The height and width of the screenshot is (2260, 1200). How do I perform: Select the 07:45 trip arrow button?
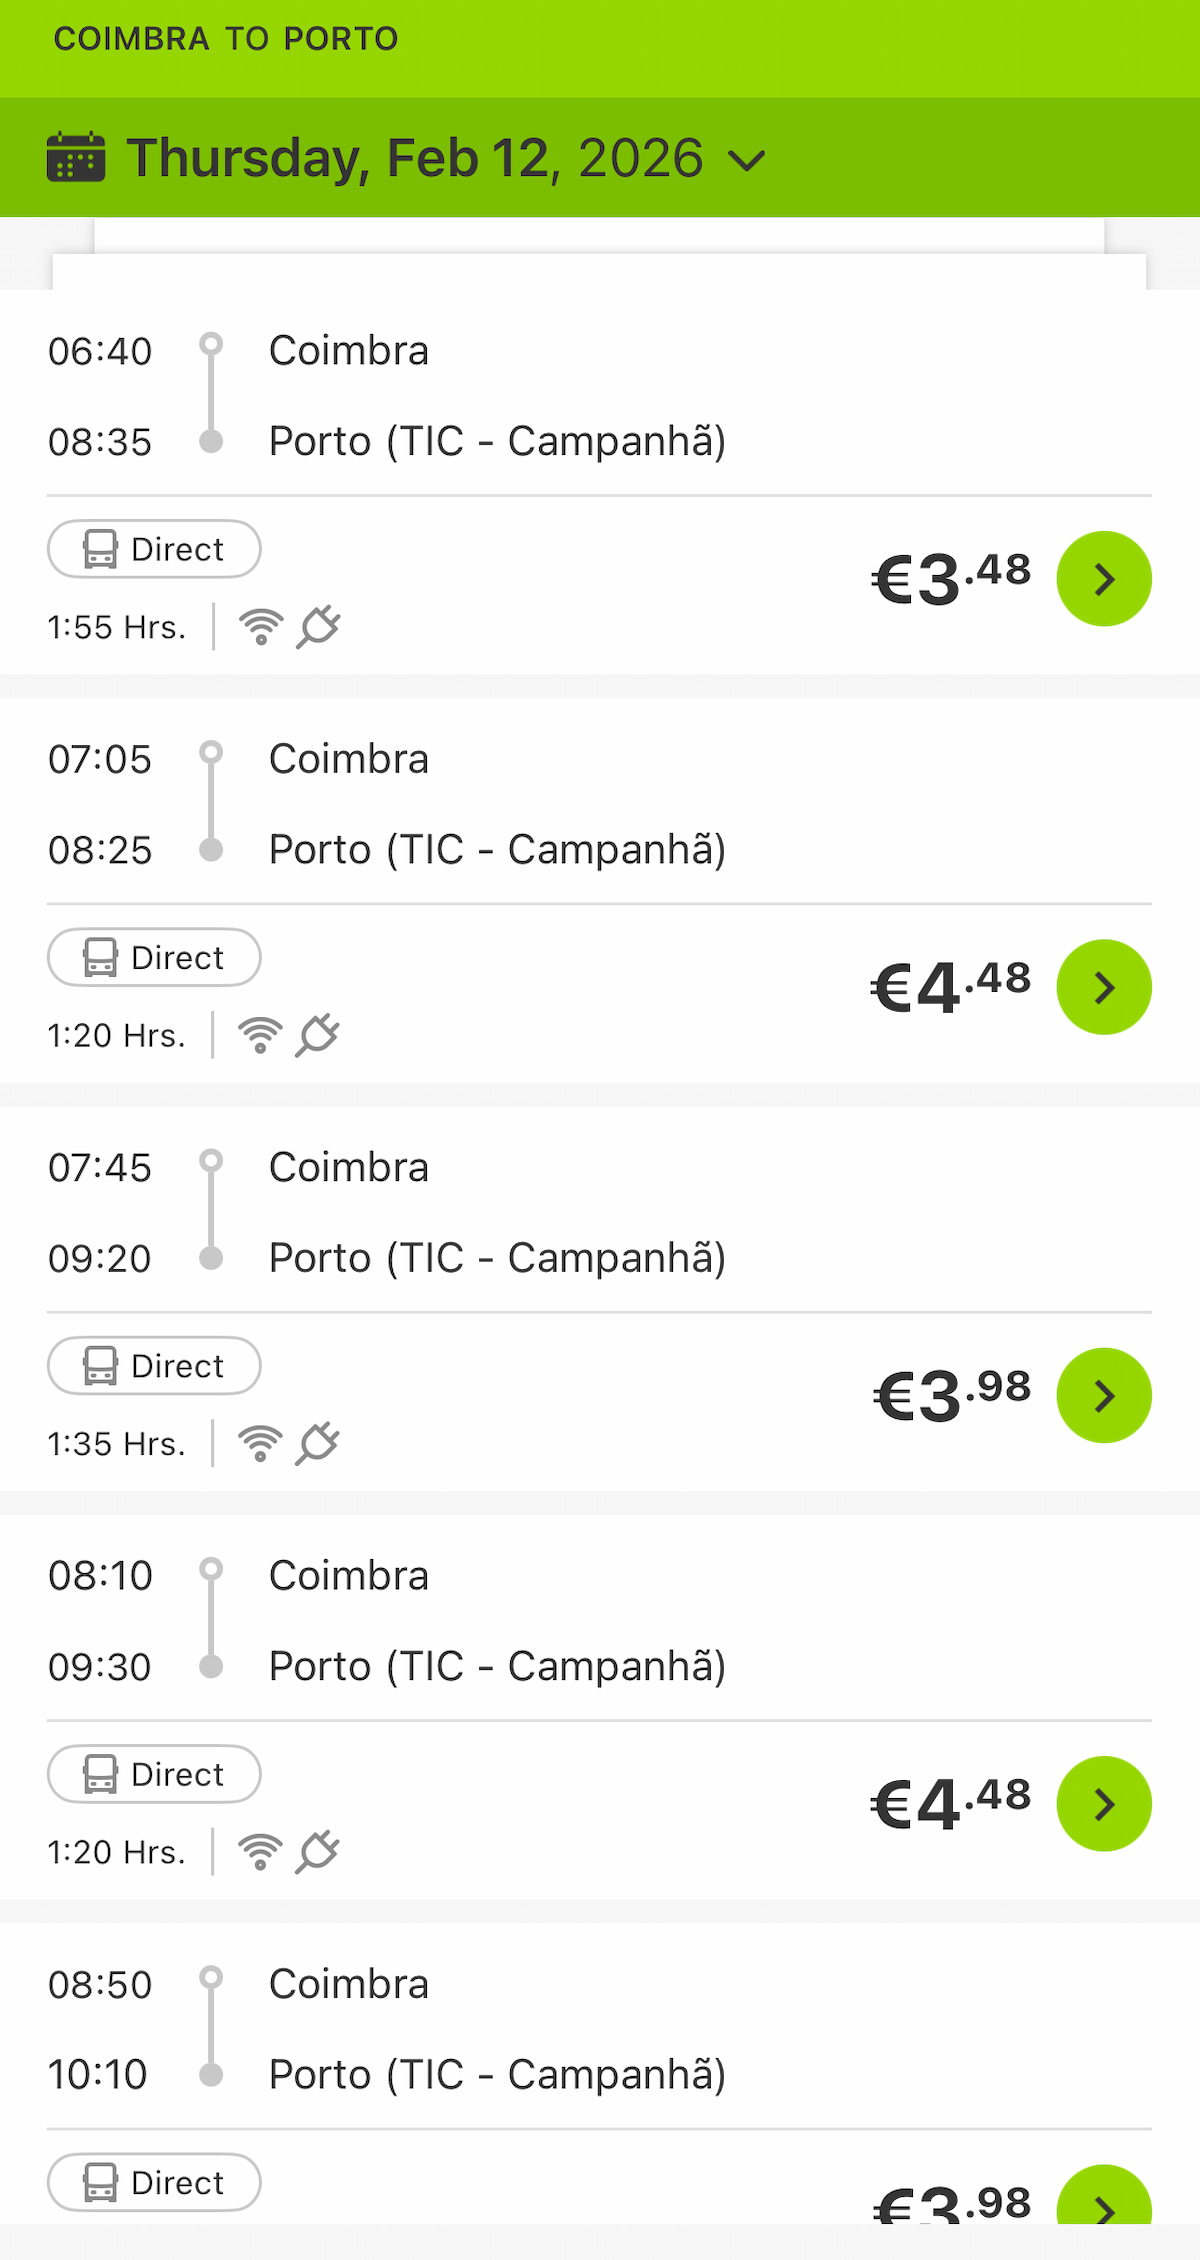pos(1104,1395)
